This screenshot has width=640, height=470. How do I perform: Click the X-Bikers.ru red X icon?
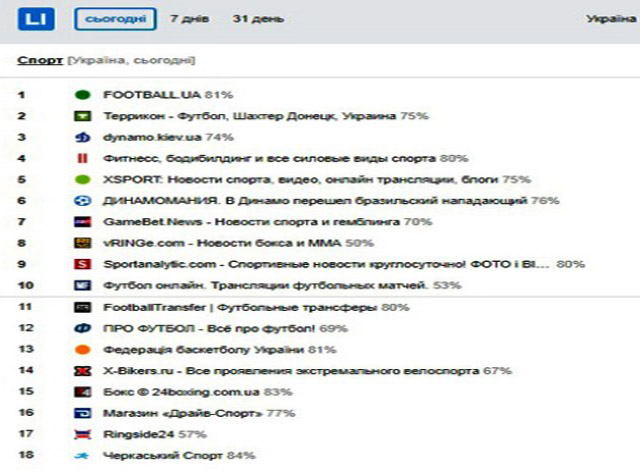[82, 371]
